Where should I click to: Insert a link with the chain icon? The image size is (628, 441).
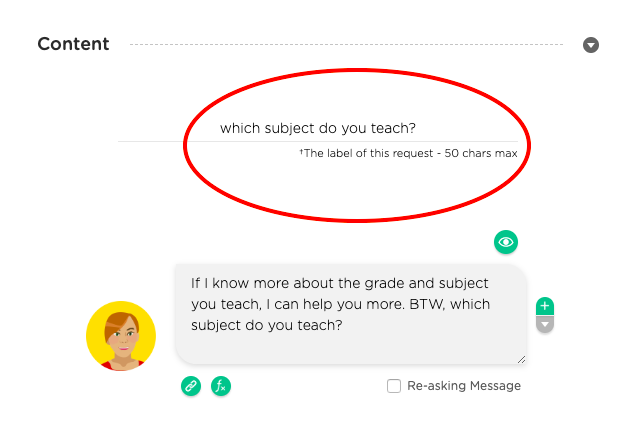pos(191,386)
